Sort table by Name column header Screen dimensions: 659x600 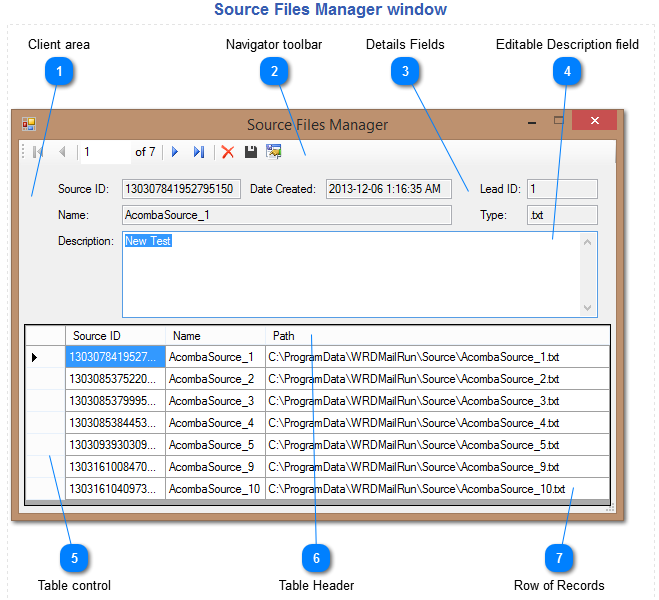(216, 336)
